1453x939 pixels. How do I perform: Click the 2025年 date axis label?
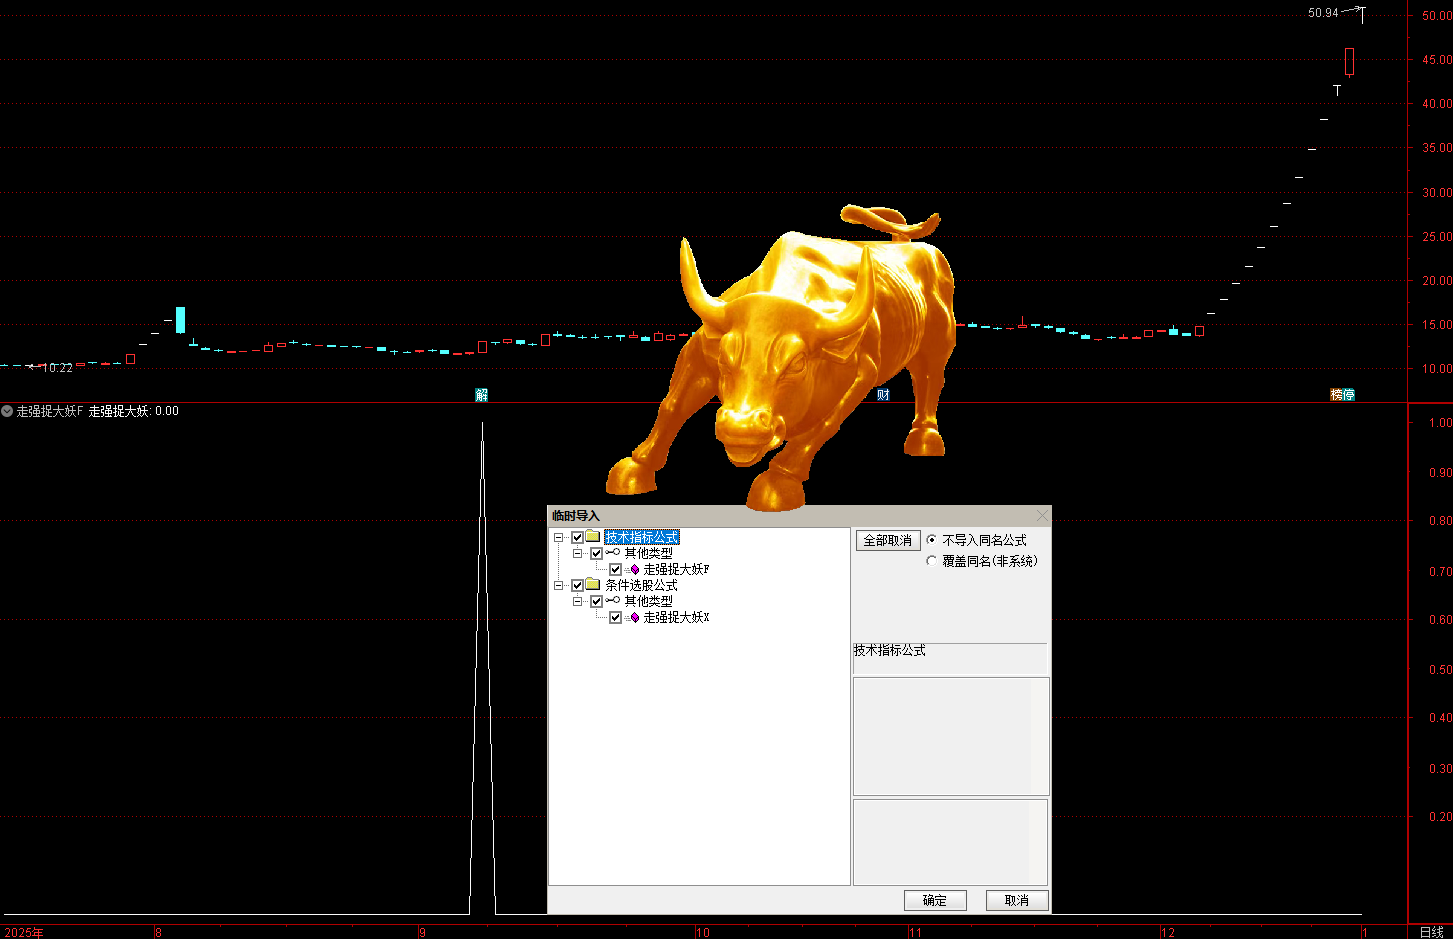click(x=24, y=932)
